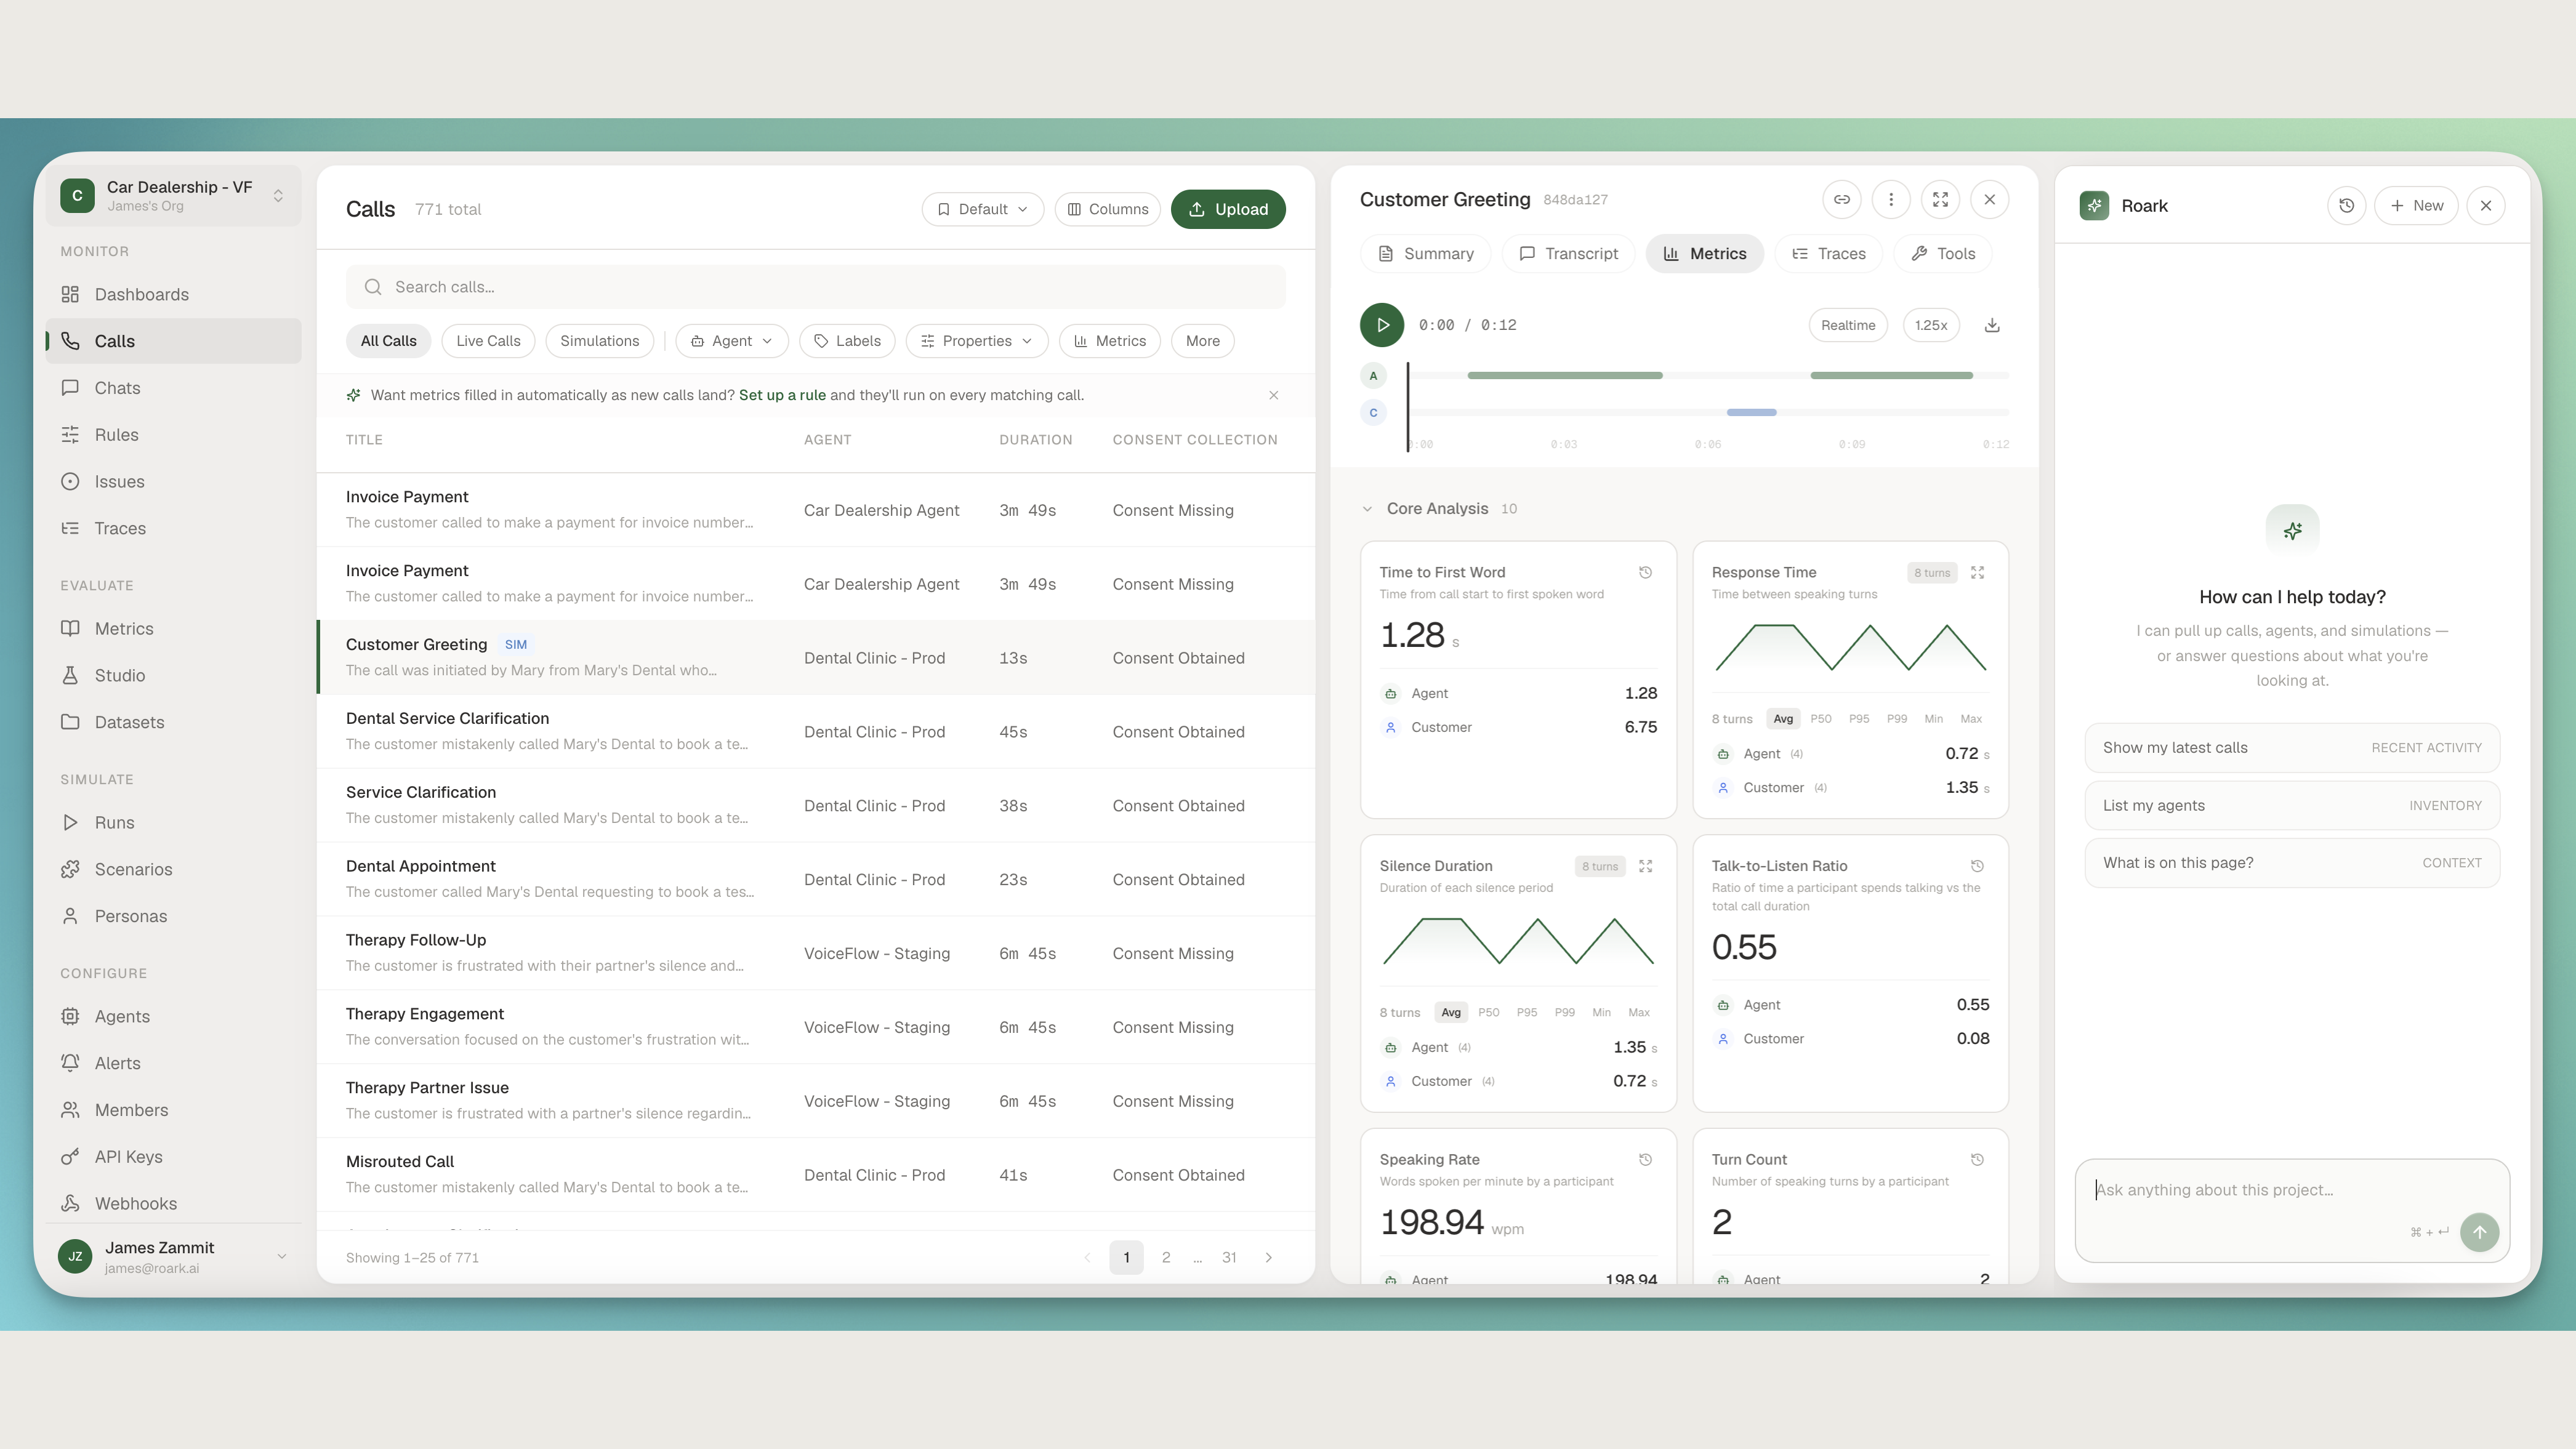Open Datasets in the sidebar
The image size is (2576, 1449).
coord(173,722)
